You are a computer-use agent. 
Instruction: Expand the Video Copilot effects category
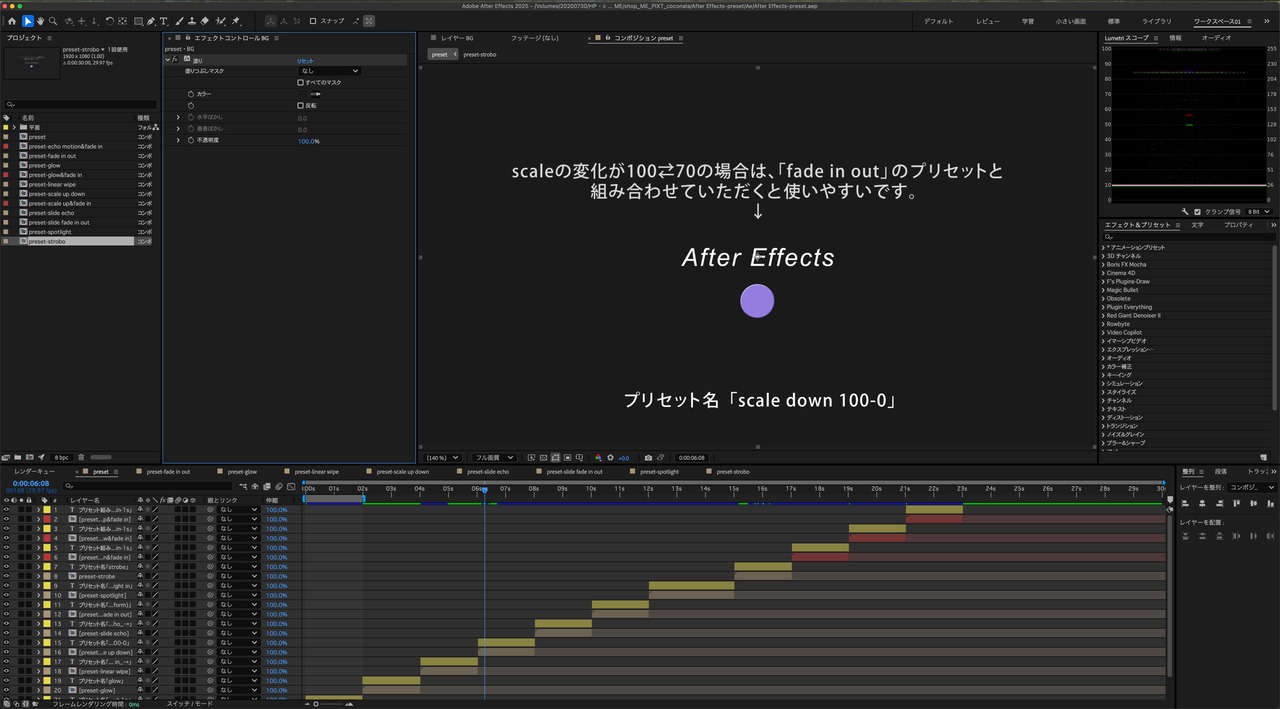tap(1103, 332)
